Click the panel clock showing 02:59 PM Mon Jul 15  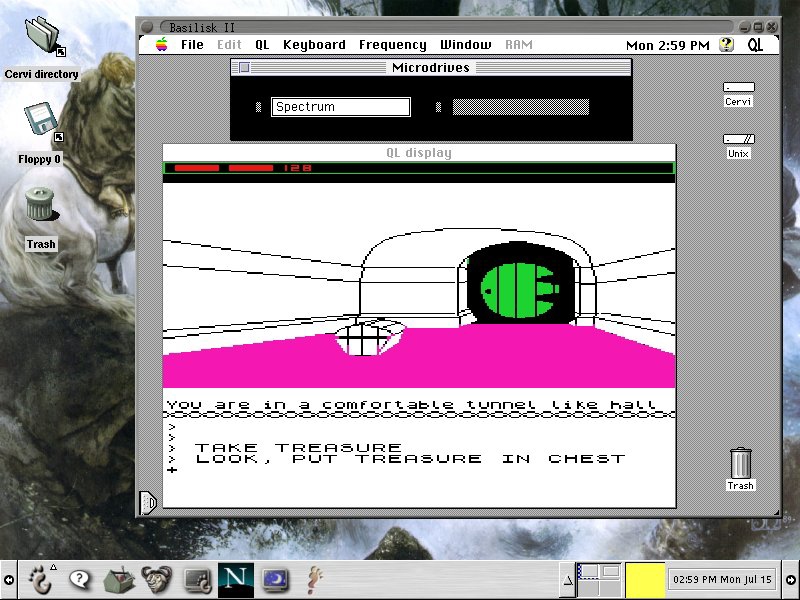coord(722,580)
